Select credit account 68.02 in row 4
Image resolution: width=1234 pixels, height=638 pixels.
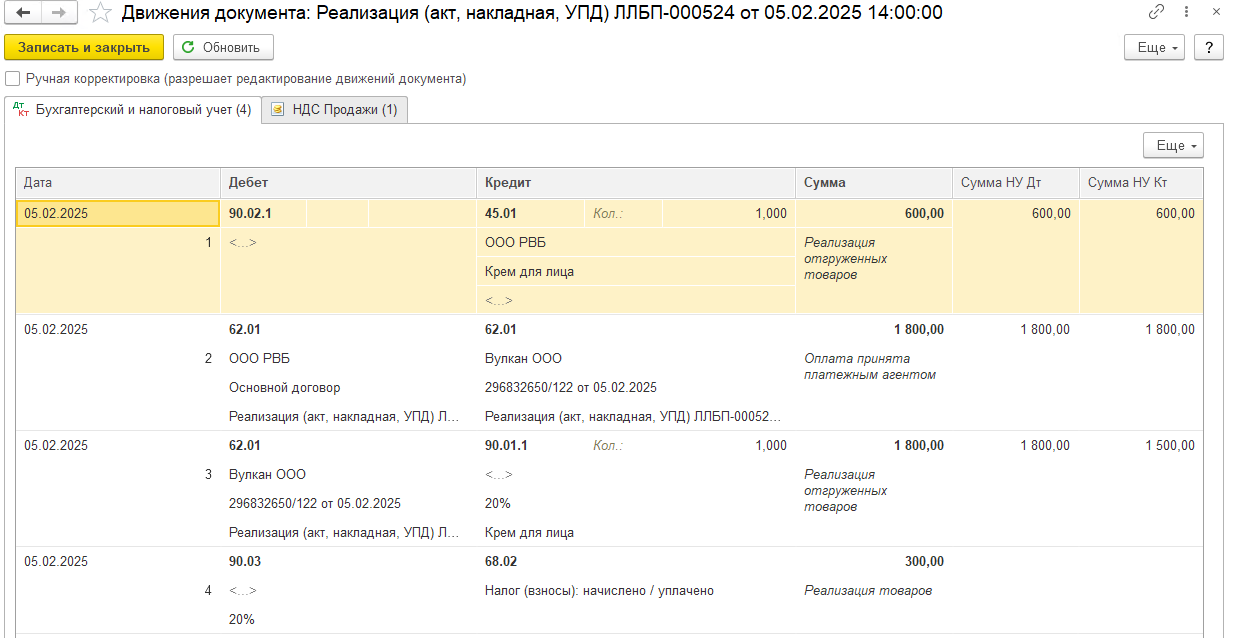pos(501,561)
